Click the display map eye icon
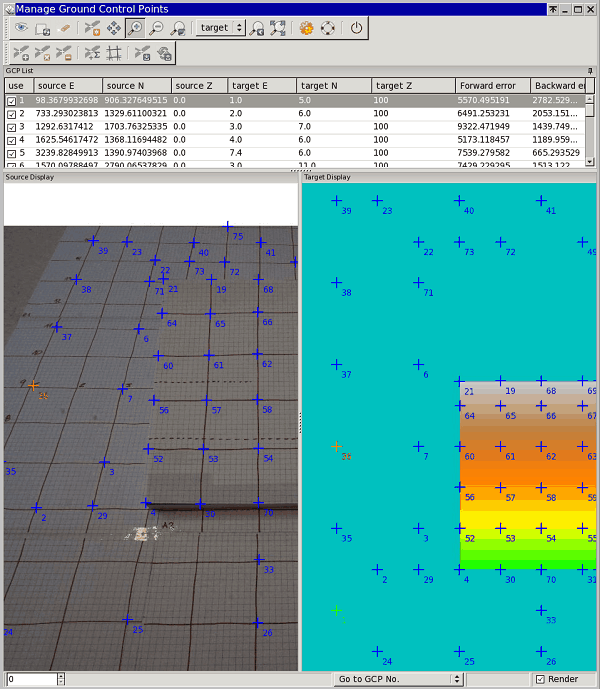Viewport: 600px width, 689px height. (x=21, y=28)
